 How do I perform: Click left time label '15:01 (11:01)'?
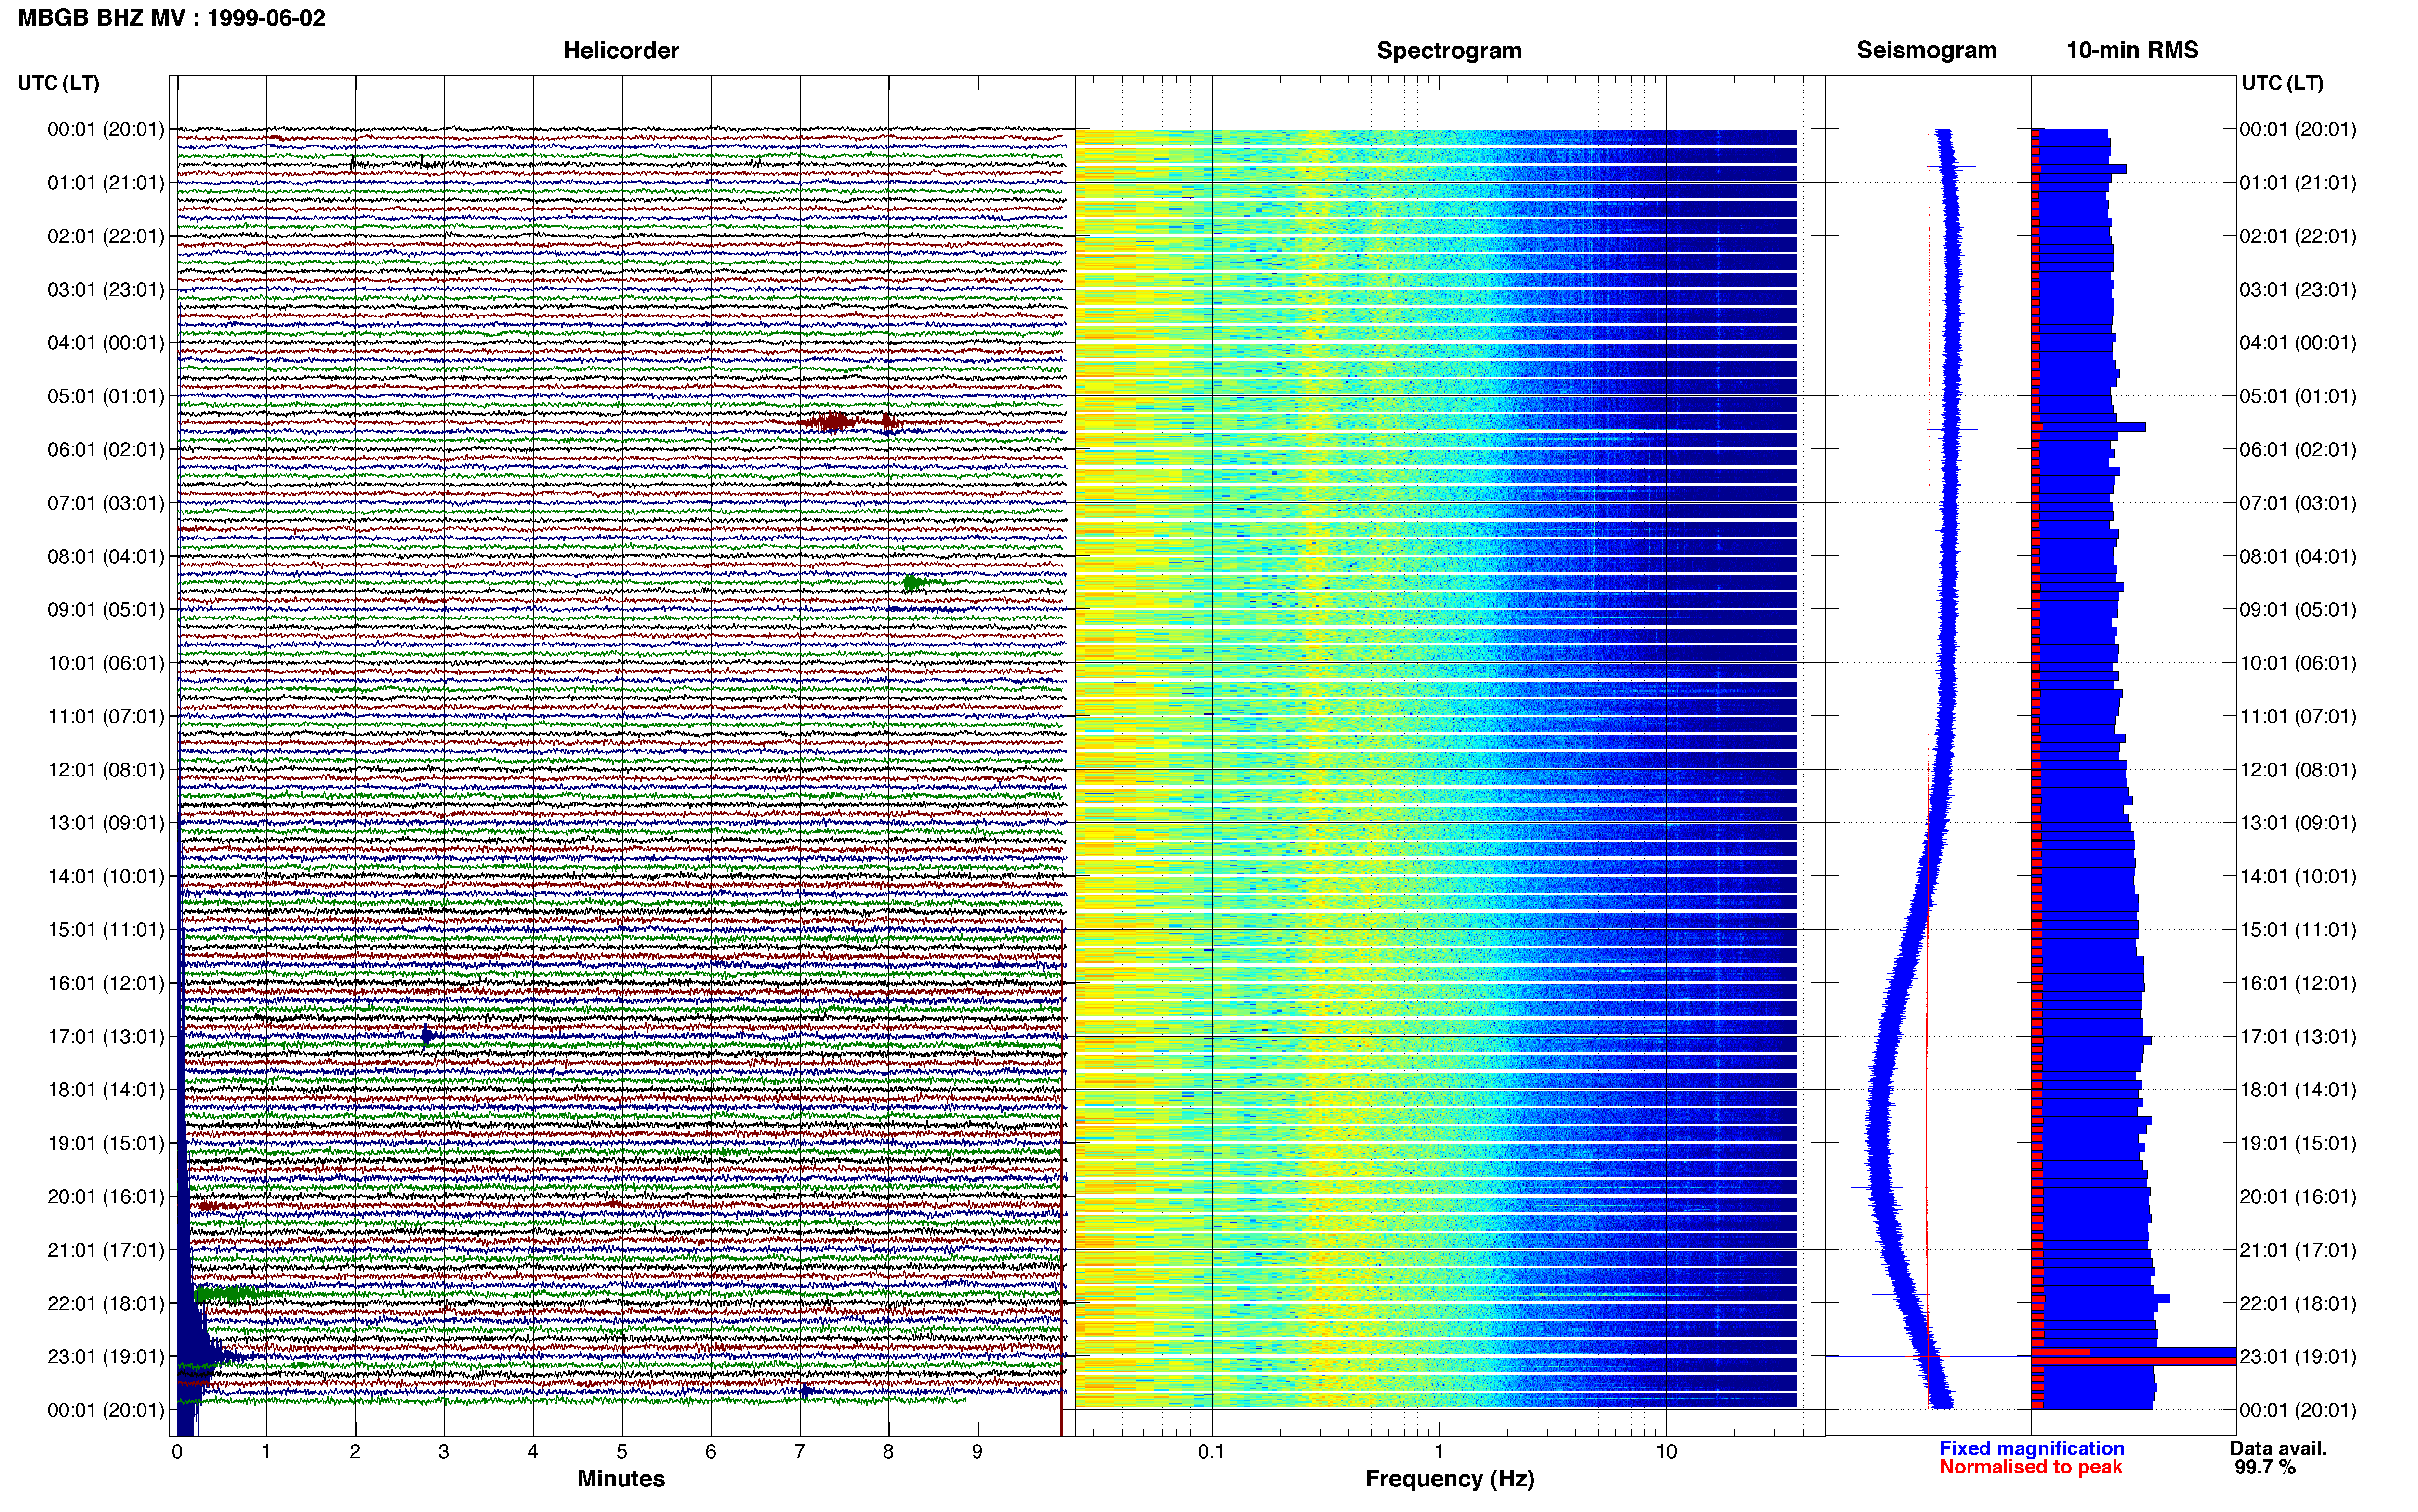click(x=106, y=930)
